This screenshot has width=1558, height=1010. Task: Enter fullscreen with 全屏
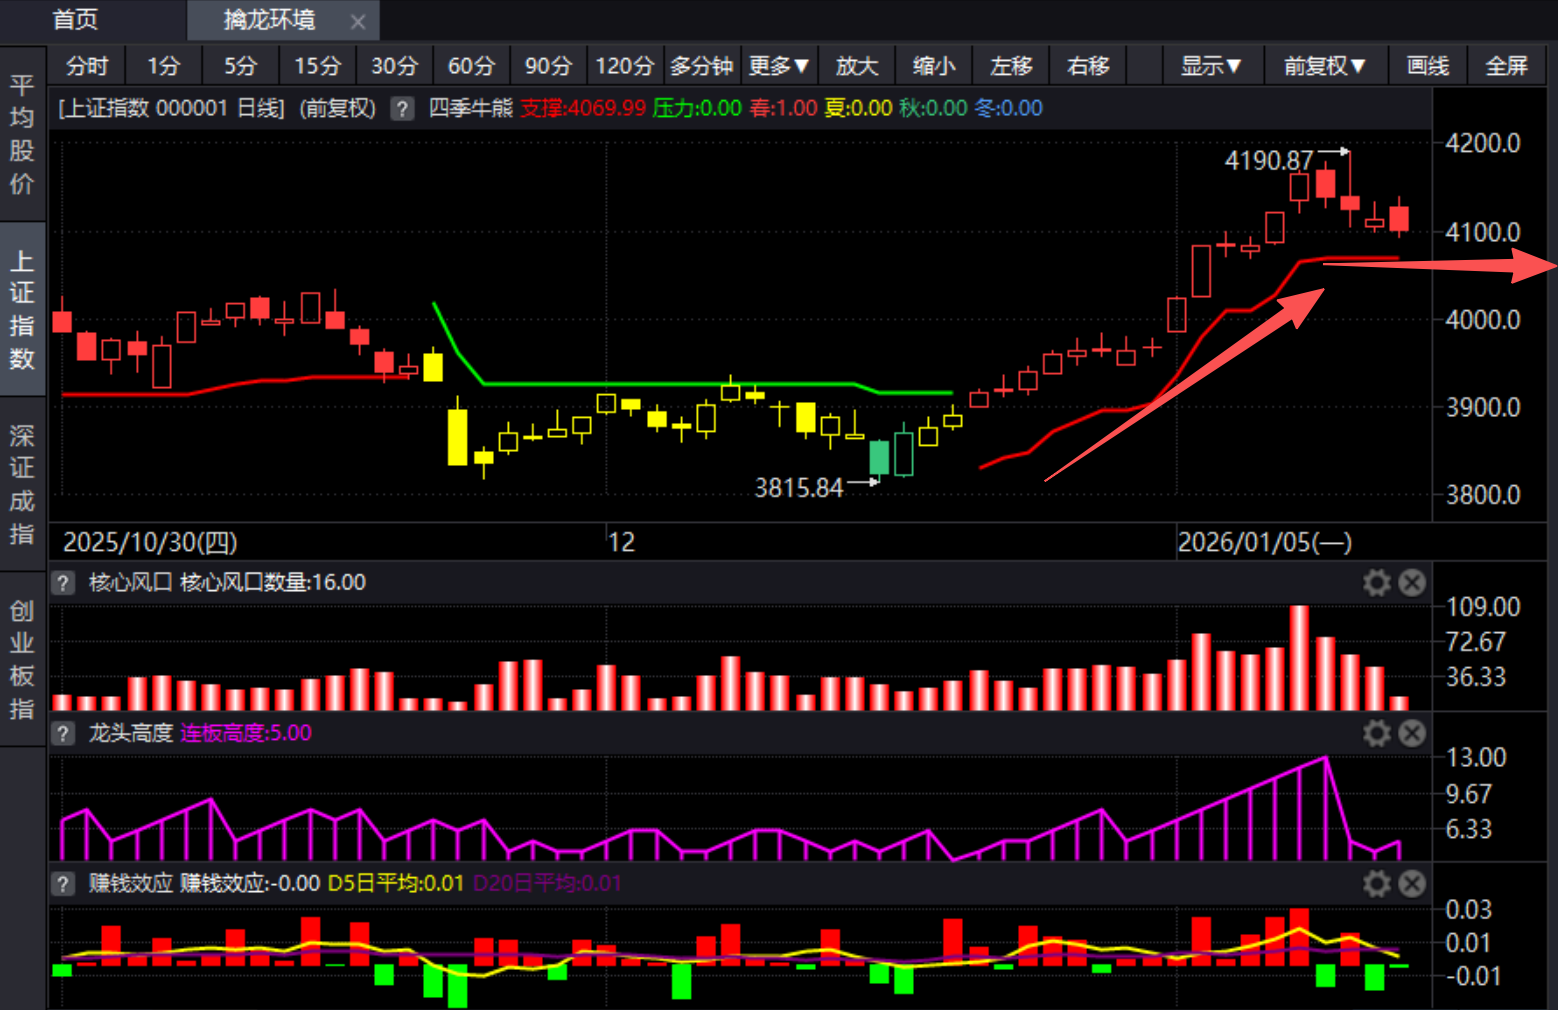(1507, 66)
